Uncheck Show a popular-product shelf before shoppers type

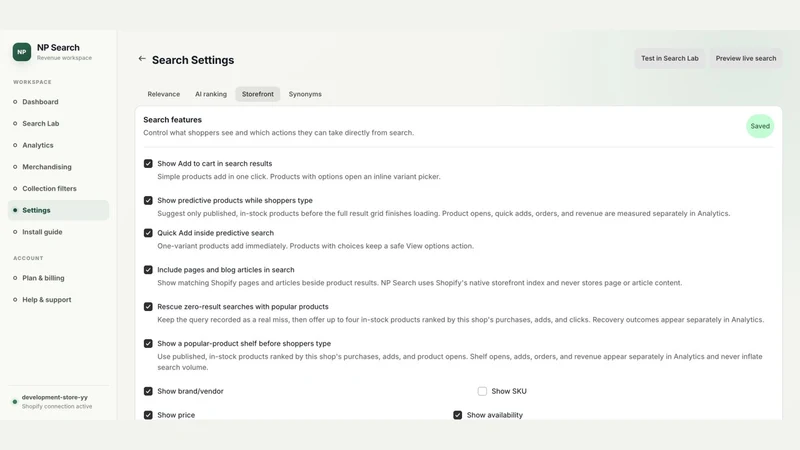(148, 343)
